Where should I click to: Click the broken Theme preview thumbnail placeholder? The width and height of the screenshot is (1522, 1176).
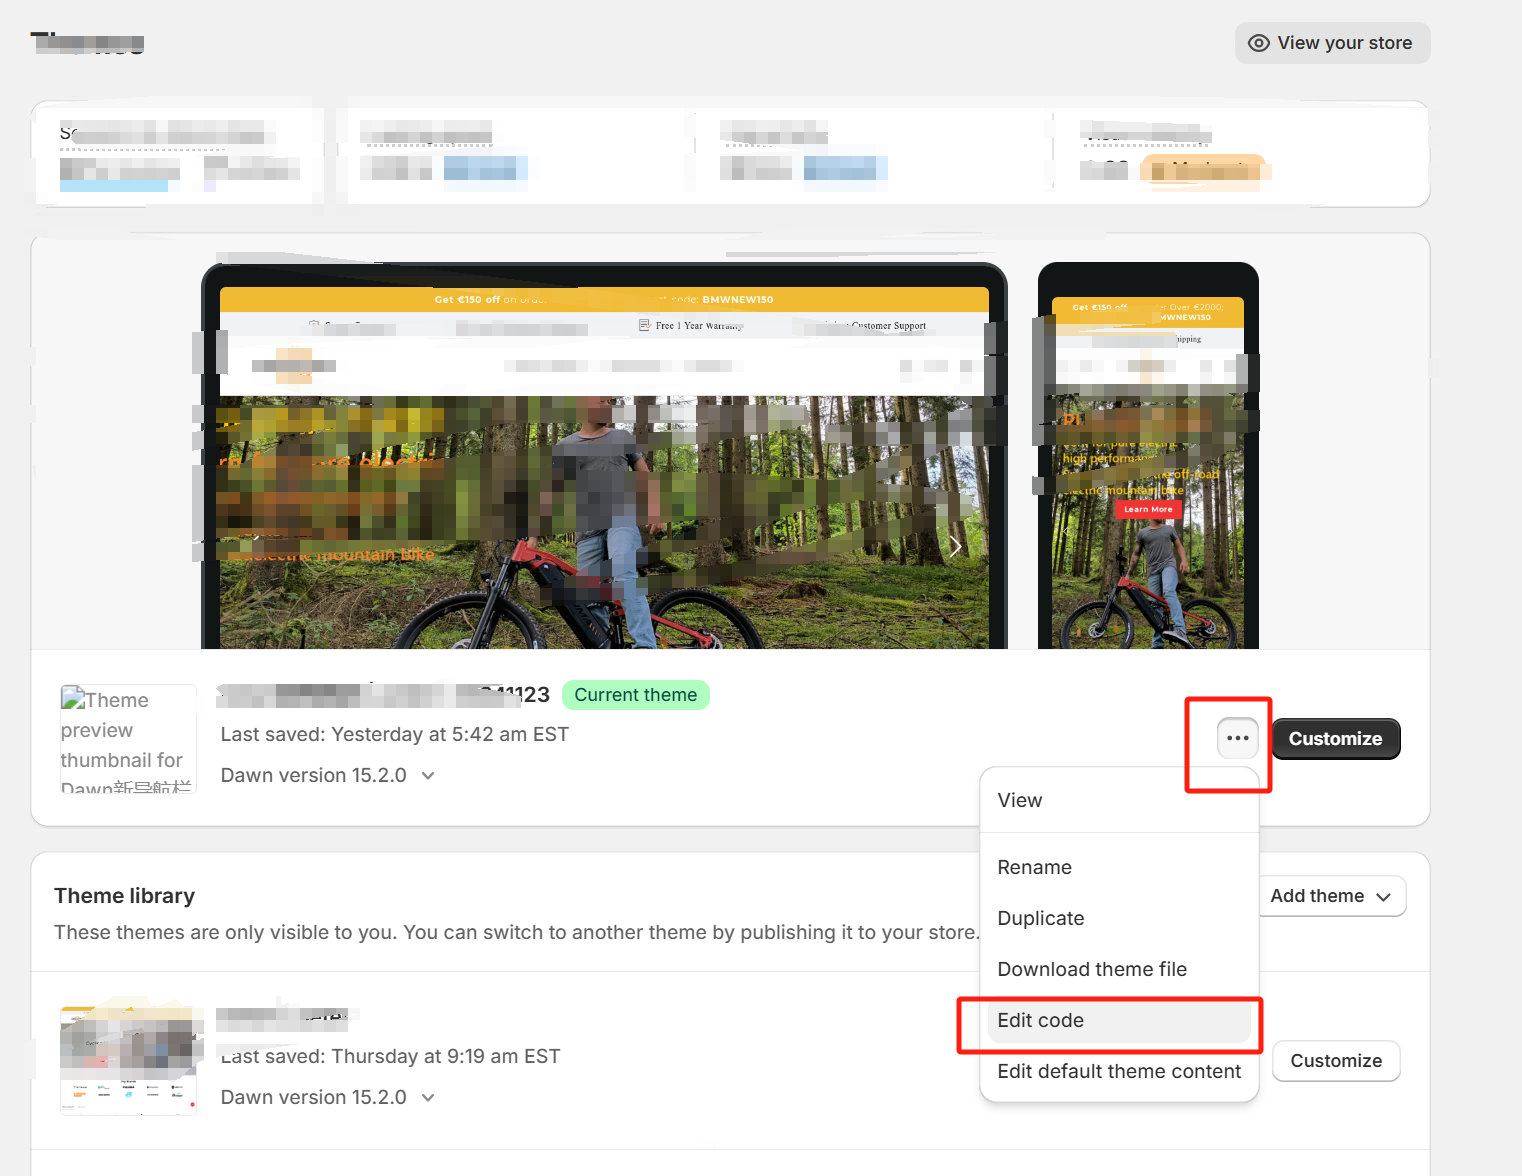point(128,739)
